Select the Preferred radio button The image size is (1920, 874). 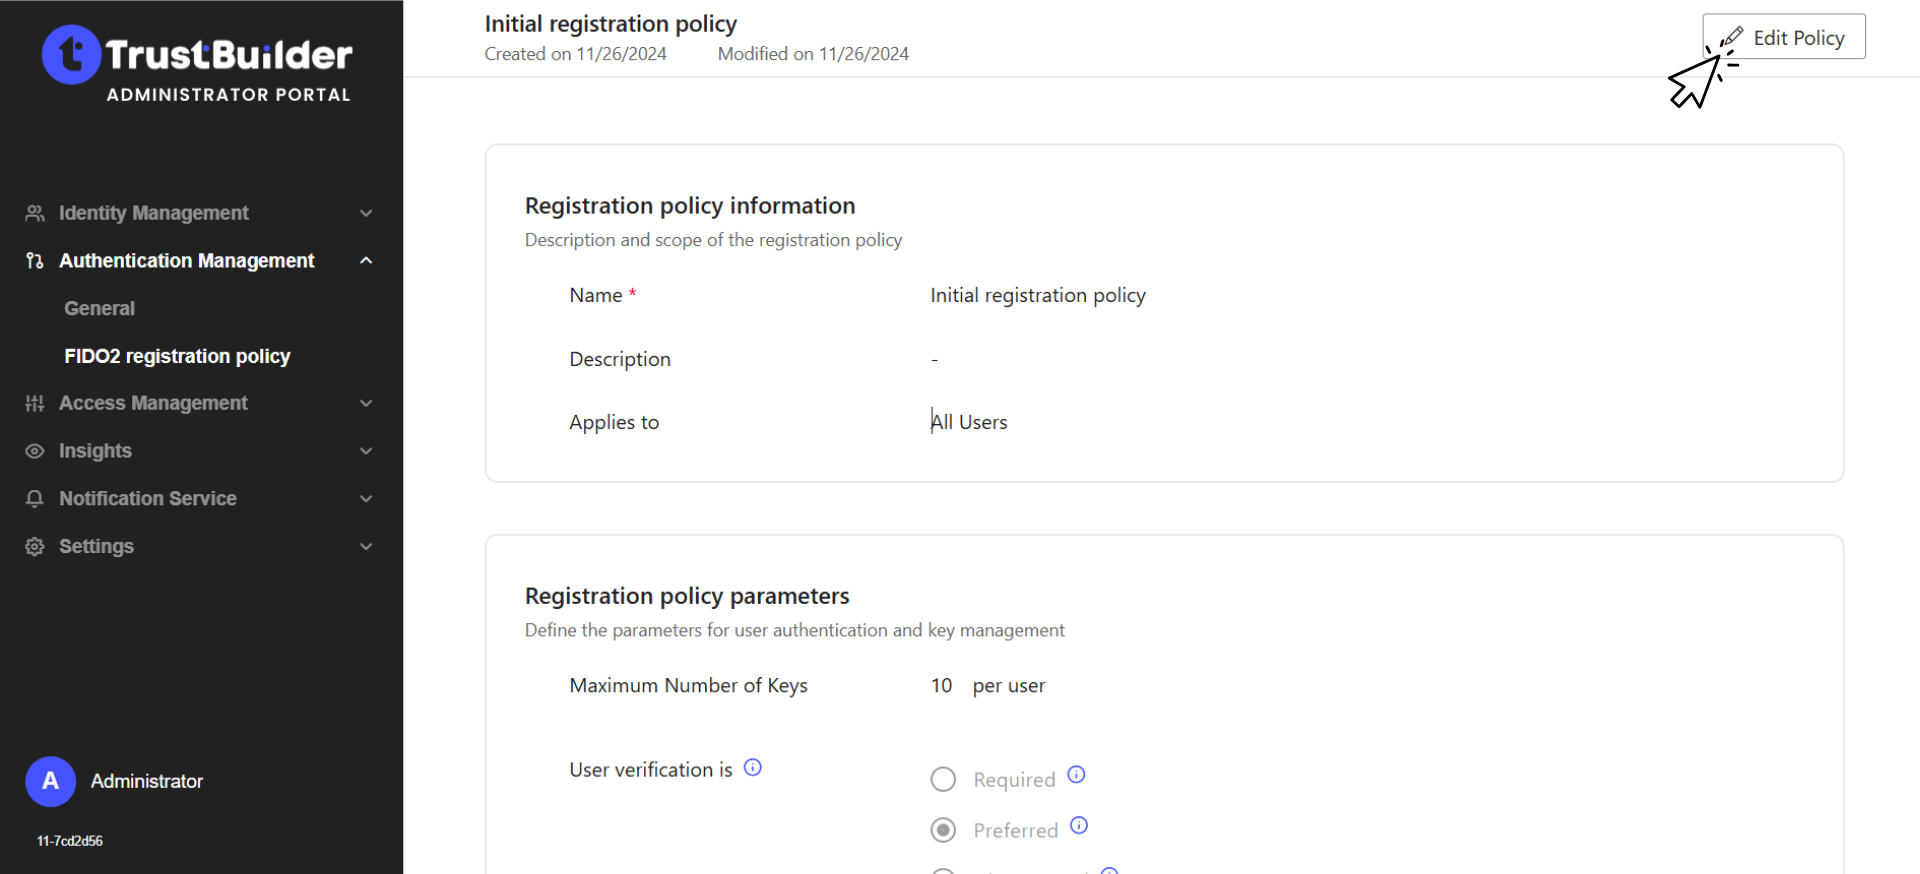[943, 830]
